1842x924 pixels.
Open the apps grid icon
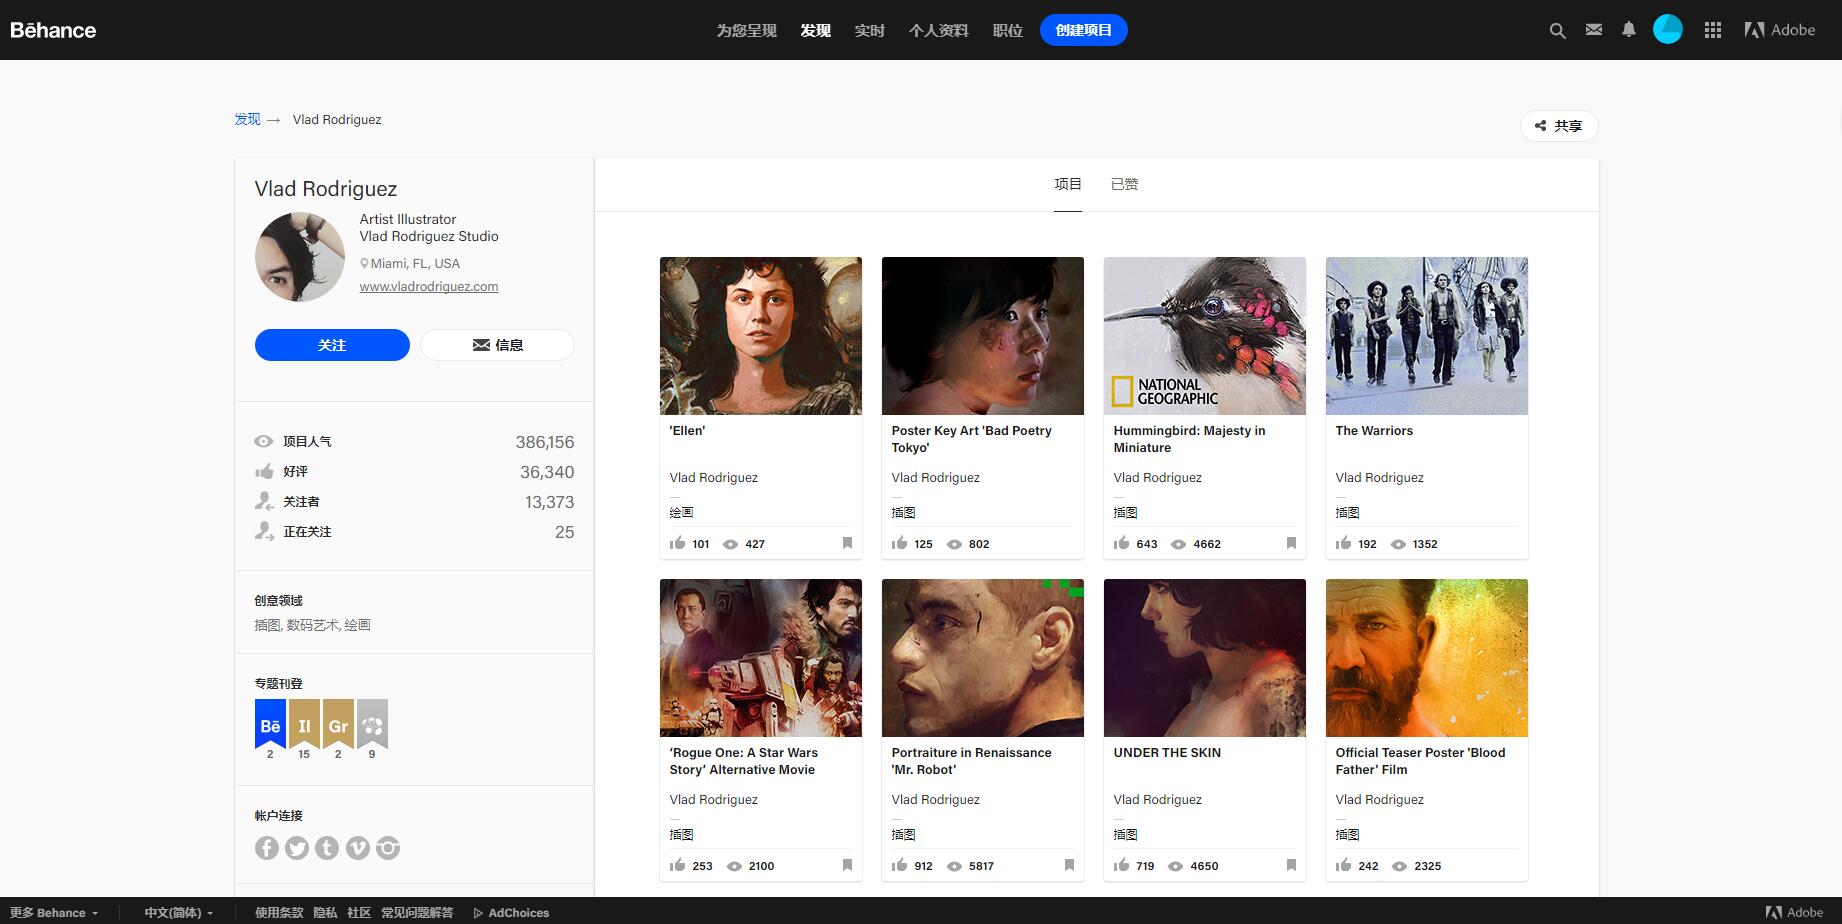(x=1713, y=30)
